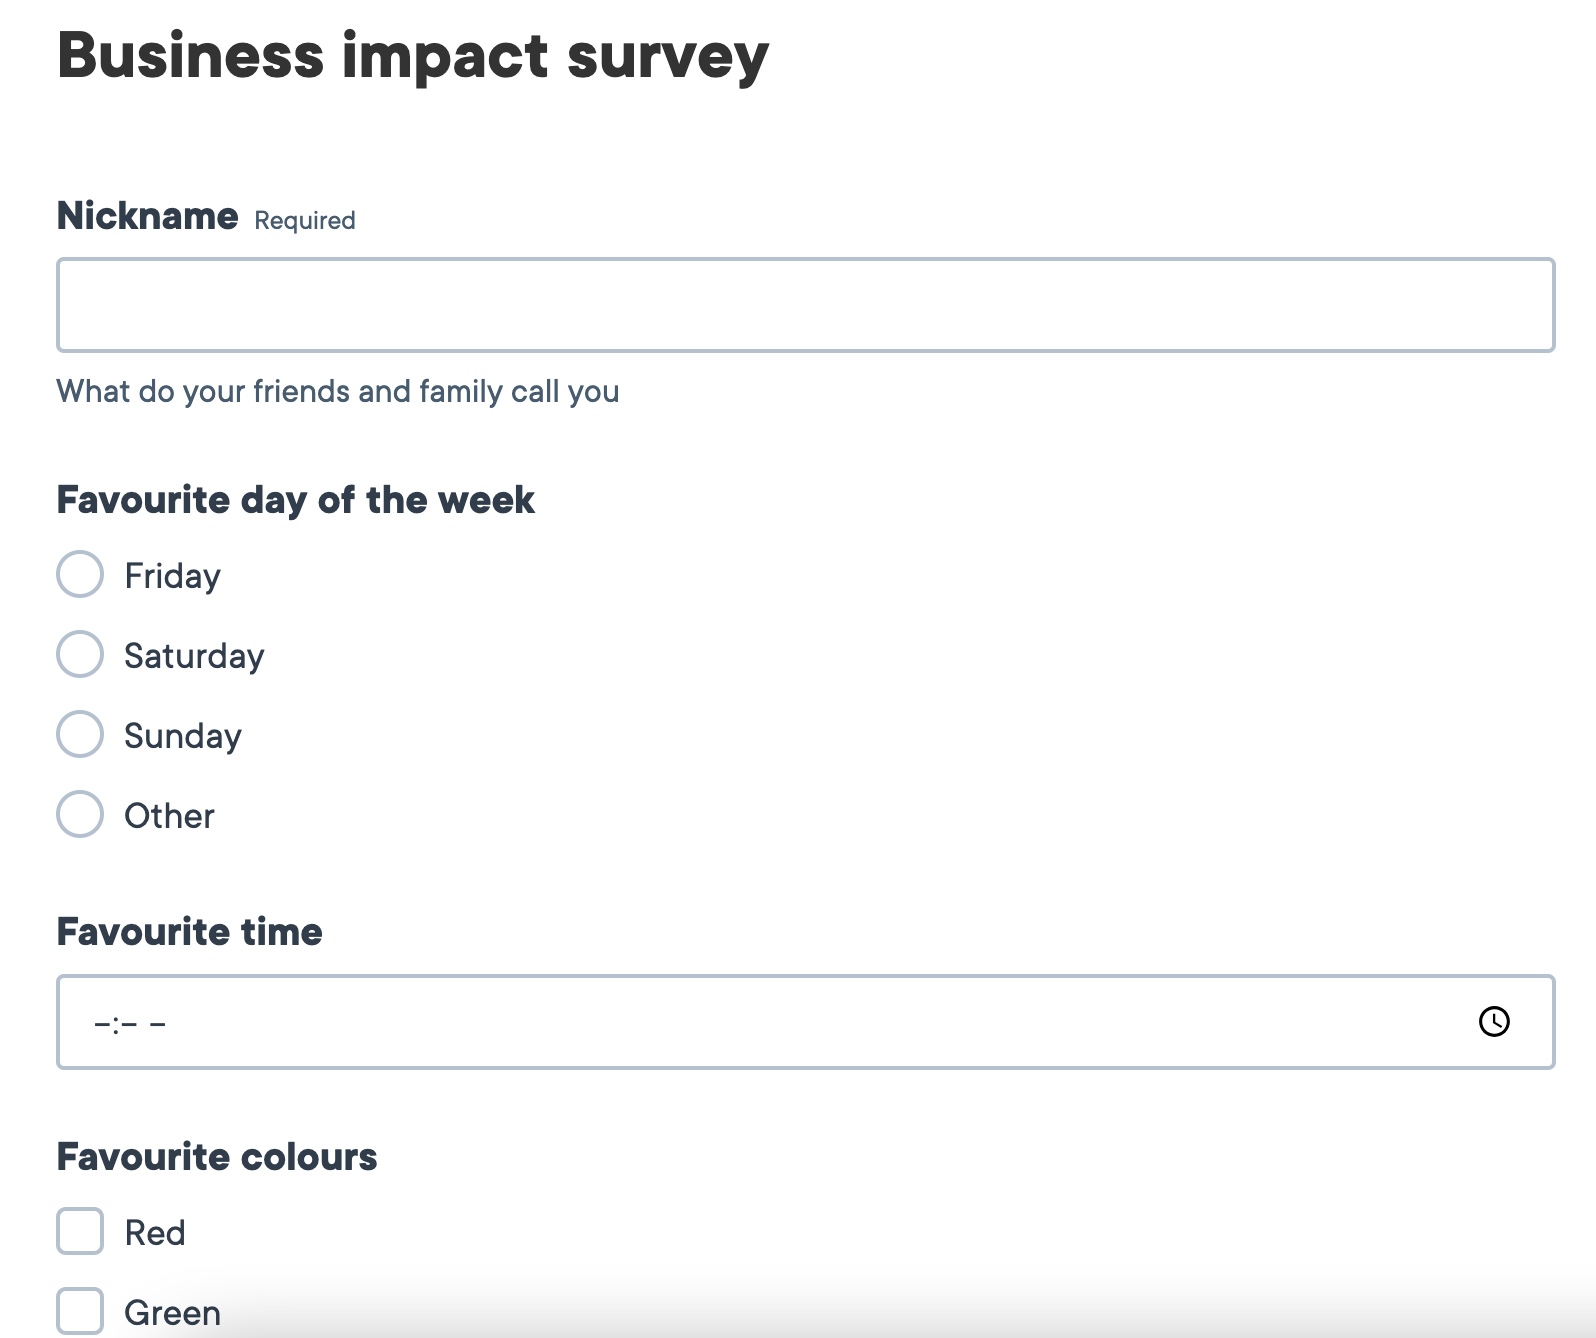Click the Friday text label
1596x1338 pixels.
172,577
